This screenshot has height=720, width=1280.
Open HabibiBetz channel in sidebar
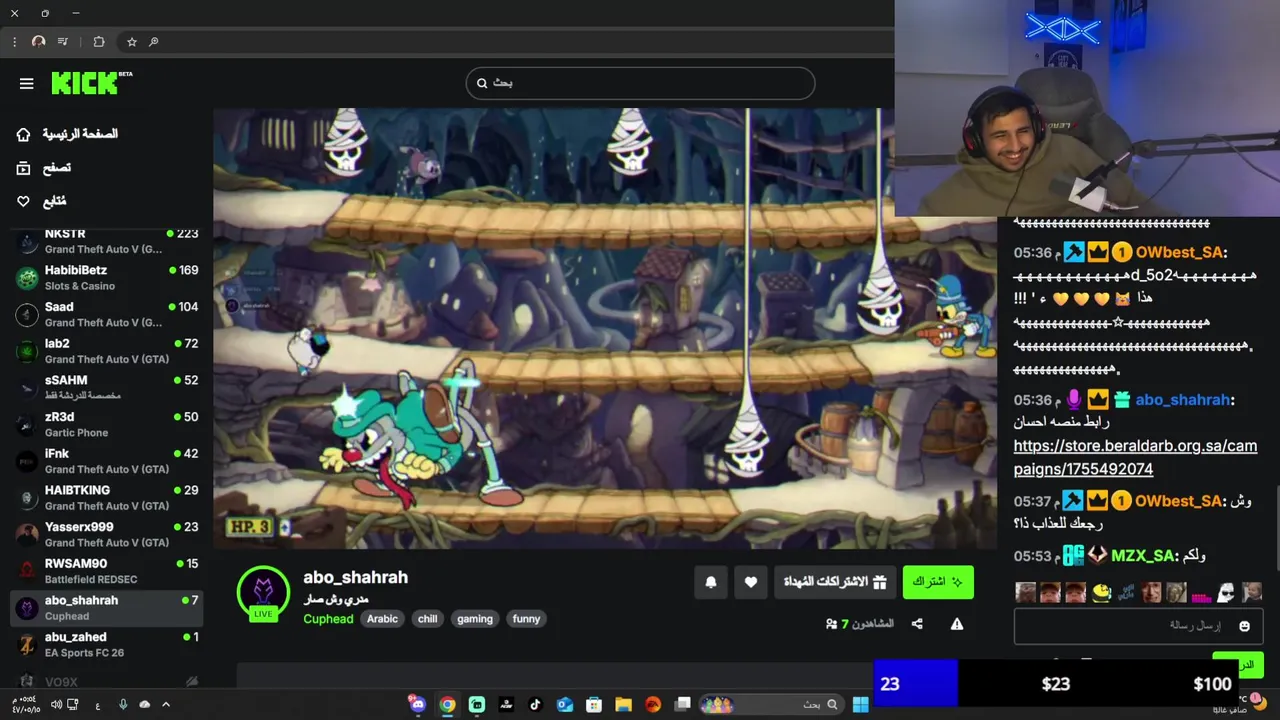106,278
